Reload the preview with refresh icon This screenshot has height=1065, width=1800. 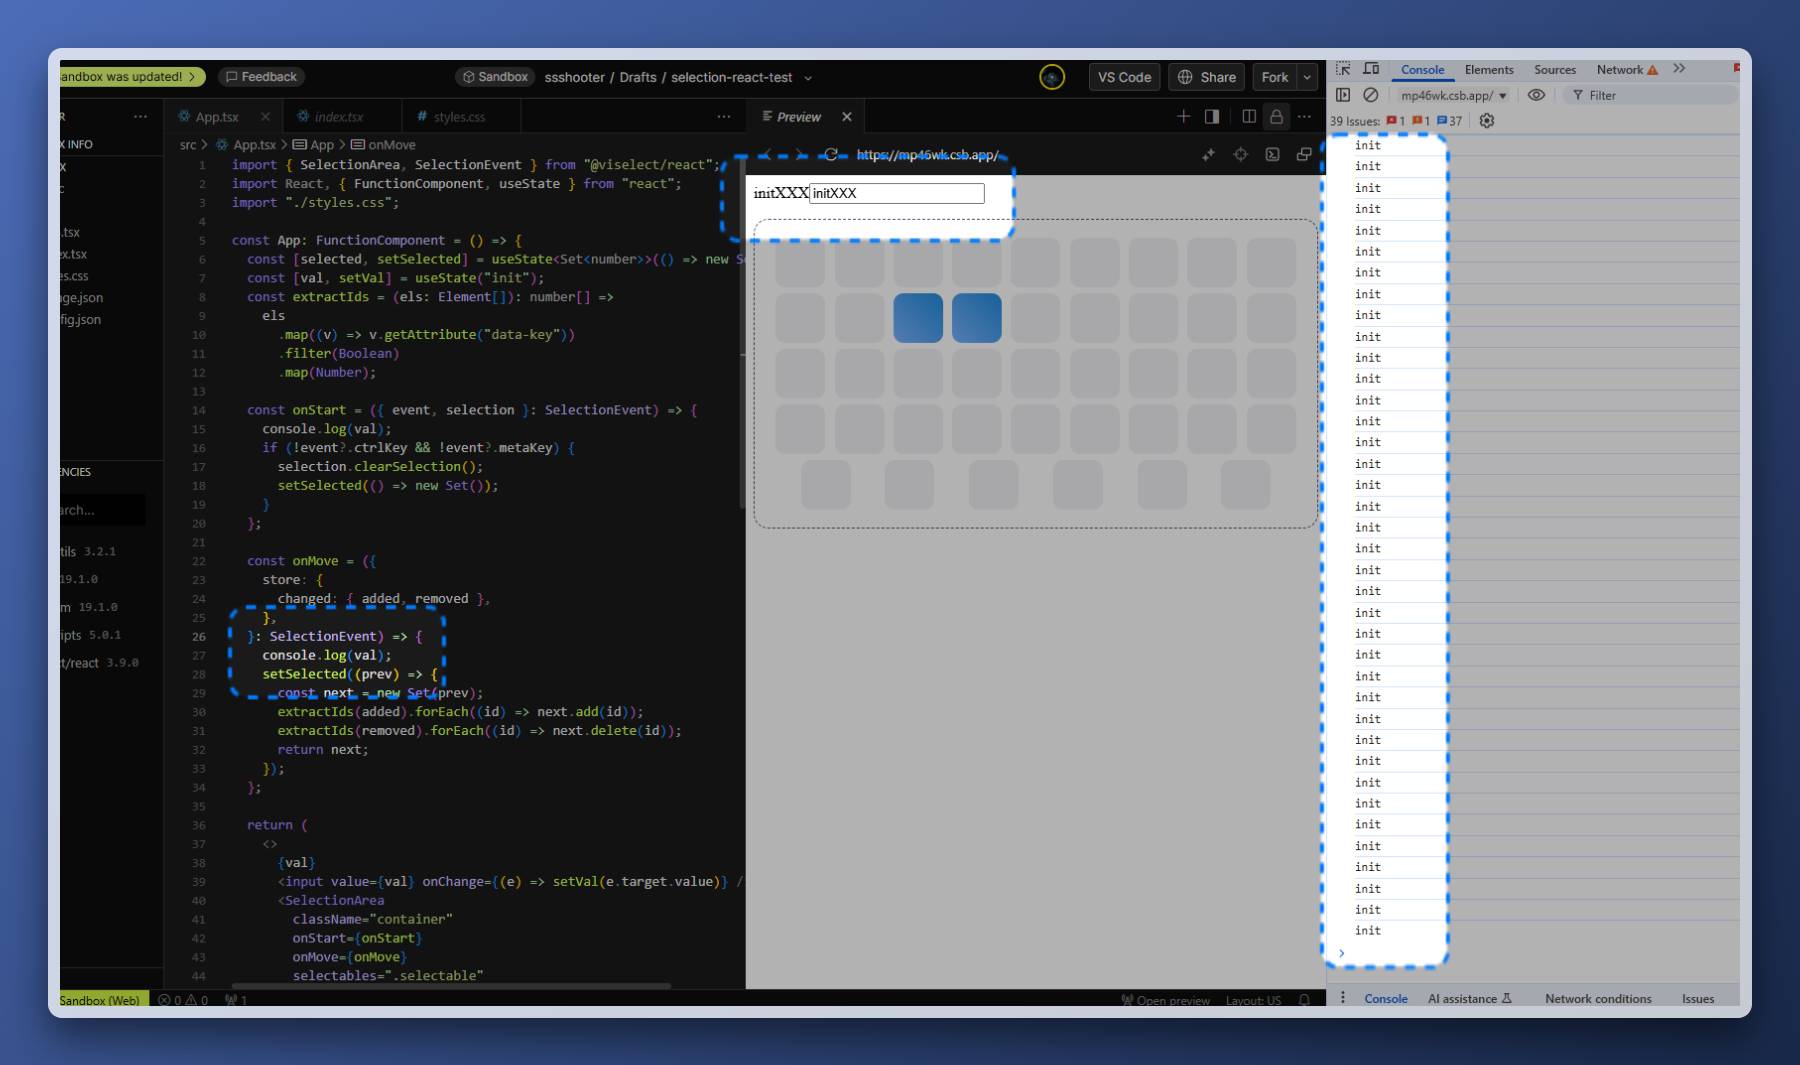click(x=830, y=154)
